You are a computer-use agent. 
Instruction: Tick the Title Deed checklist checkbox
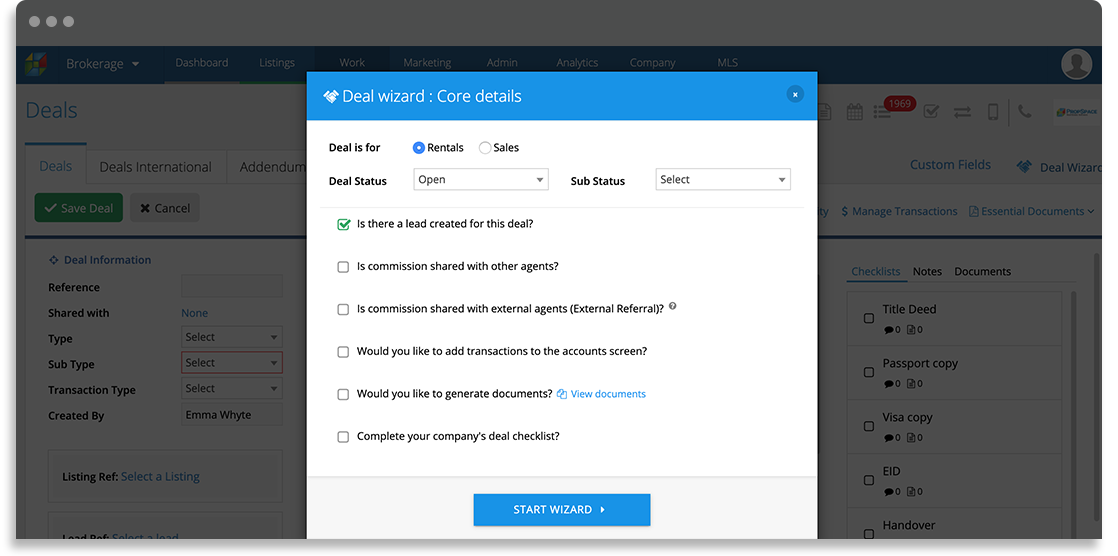tap(868, 319)
